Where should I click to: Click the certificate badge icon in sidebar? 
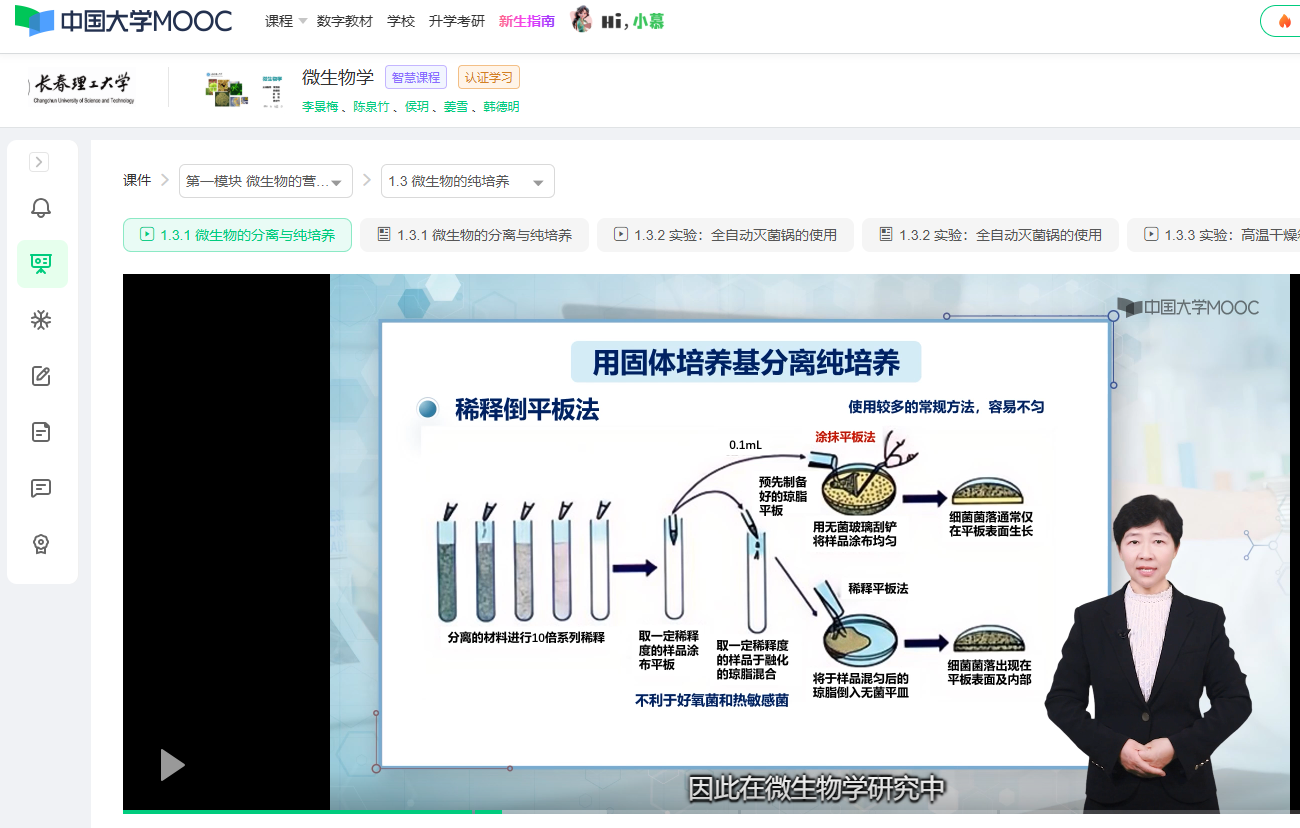41,544
